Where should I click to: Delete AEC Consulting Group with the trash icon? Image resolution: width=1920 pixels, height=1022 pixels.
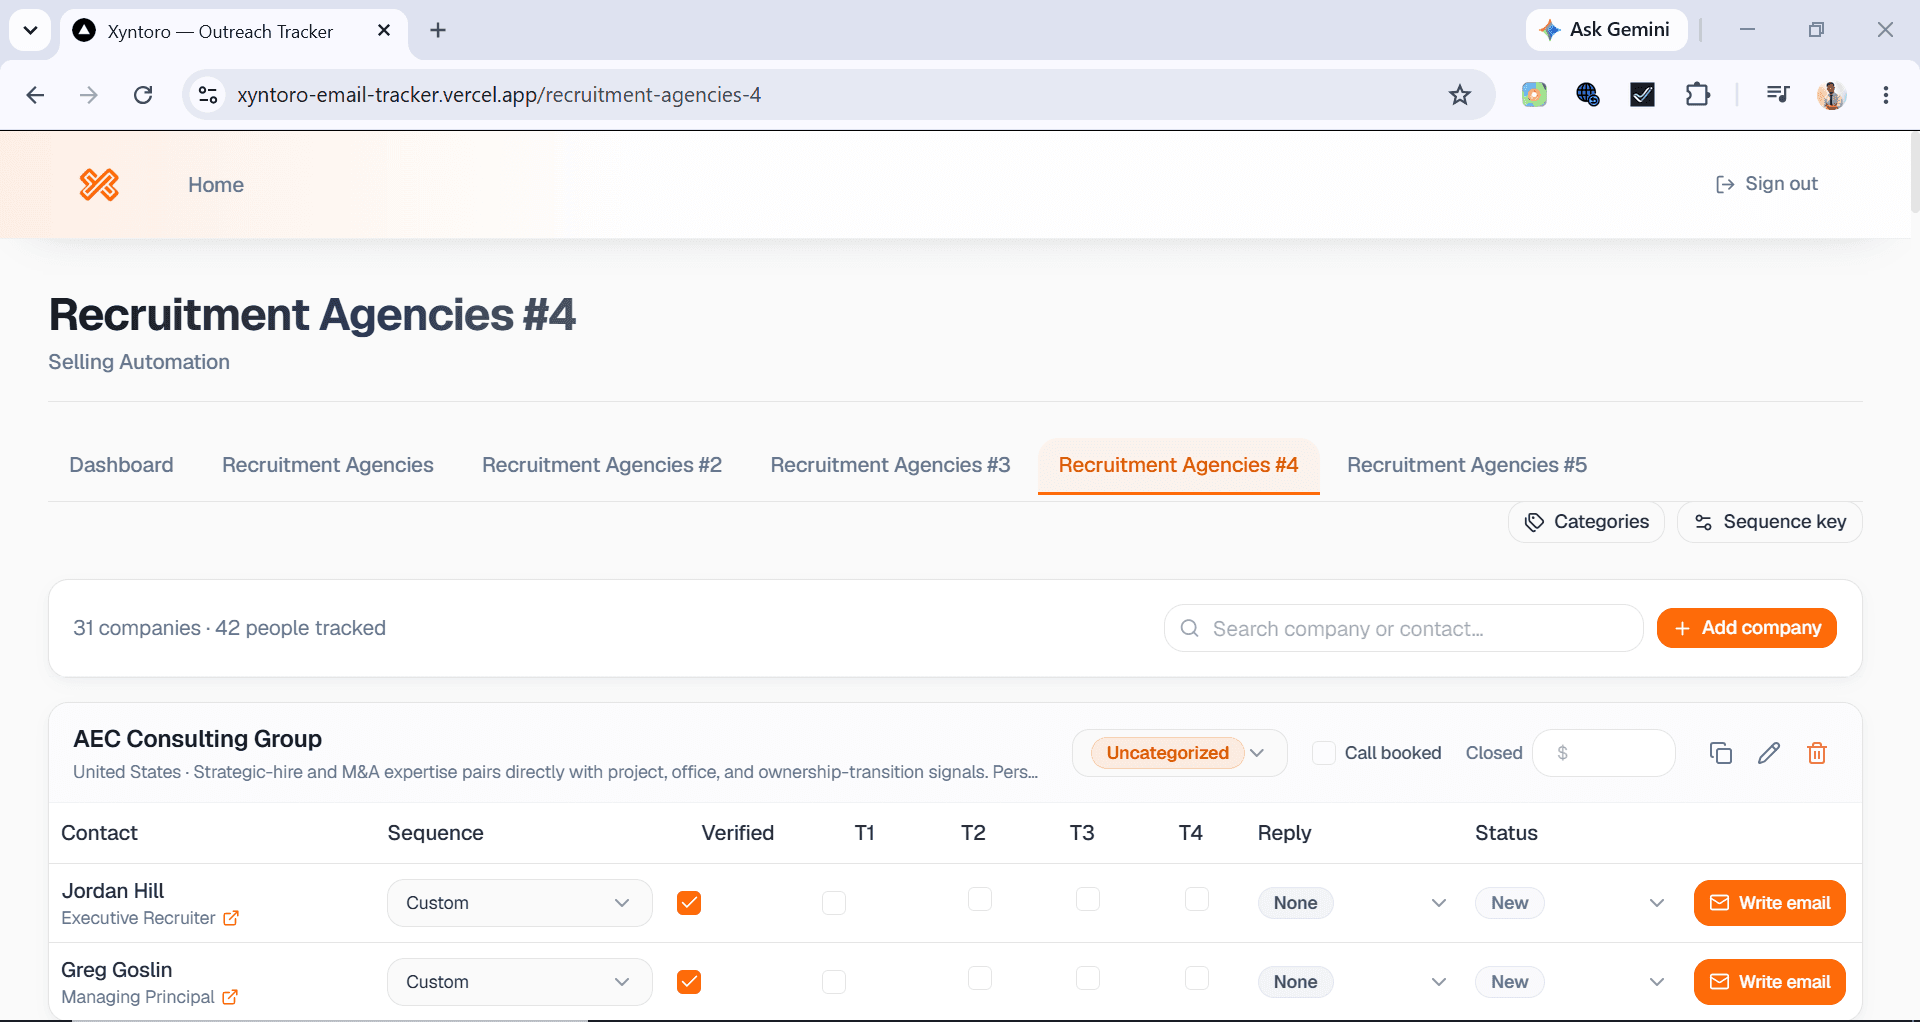click(1817, 753)
